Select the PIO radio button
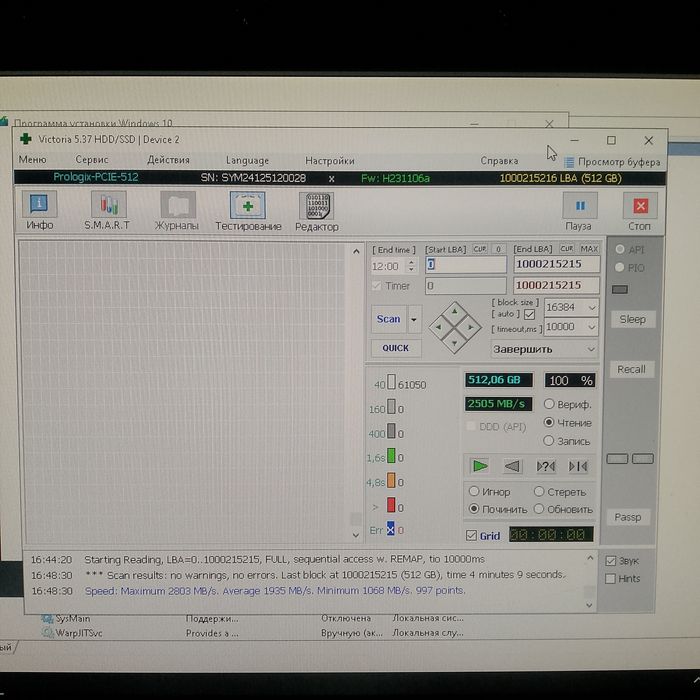Viewport: 700px width, 700px height. click(620, 267)
